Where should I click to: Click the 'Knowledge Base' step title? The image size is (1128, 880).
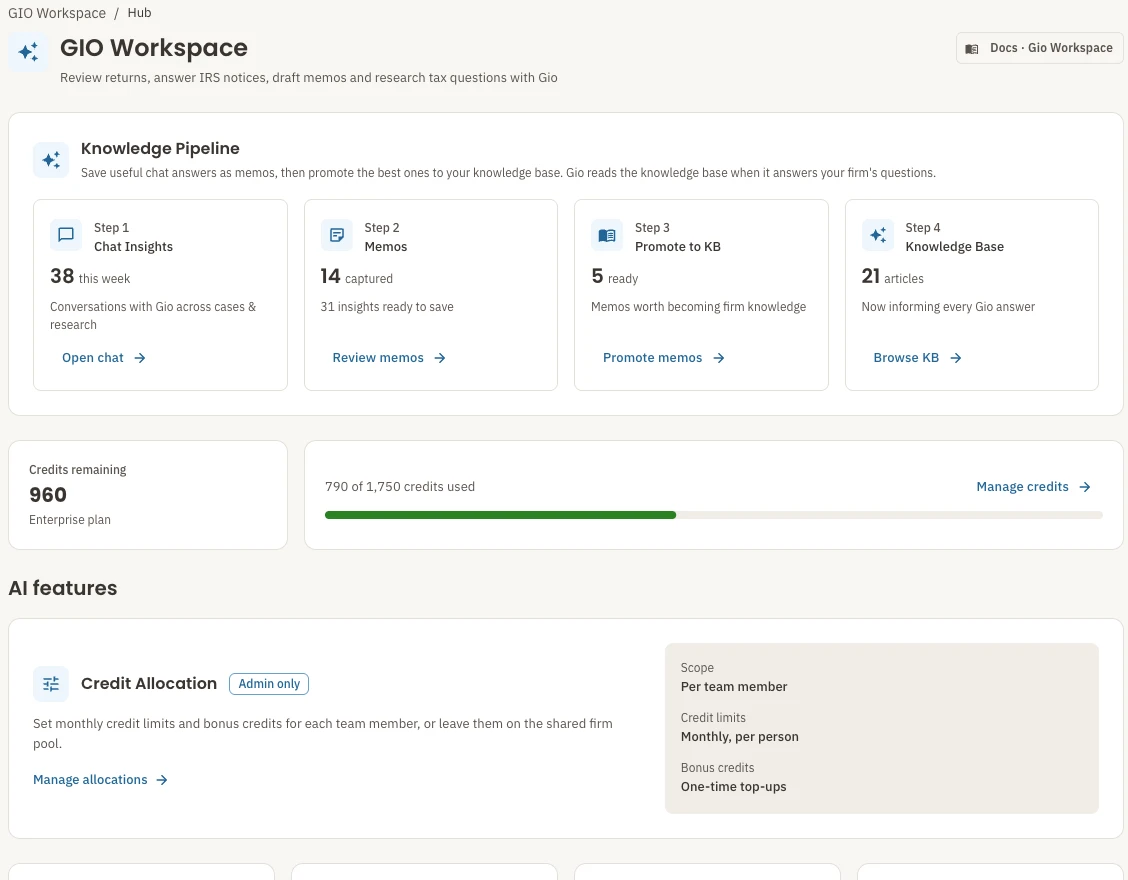coord(955,247)
